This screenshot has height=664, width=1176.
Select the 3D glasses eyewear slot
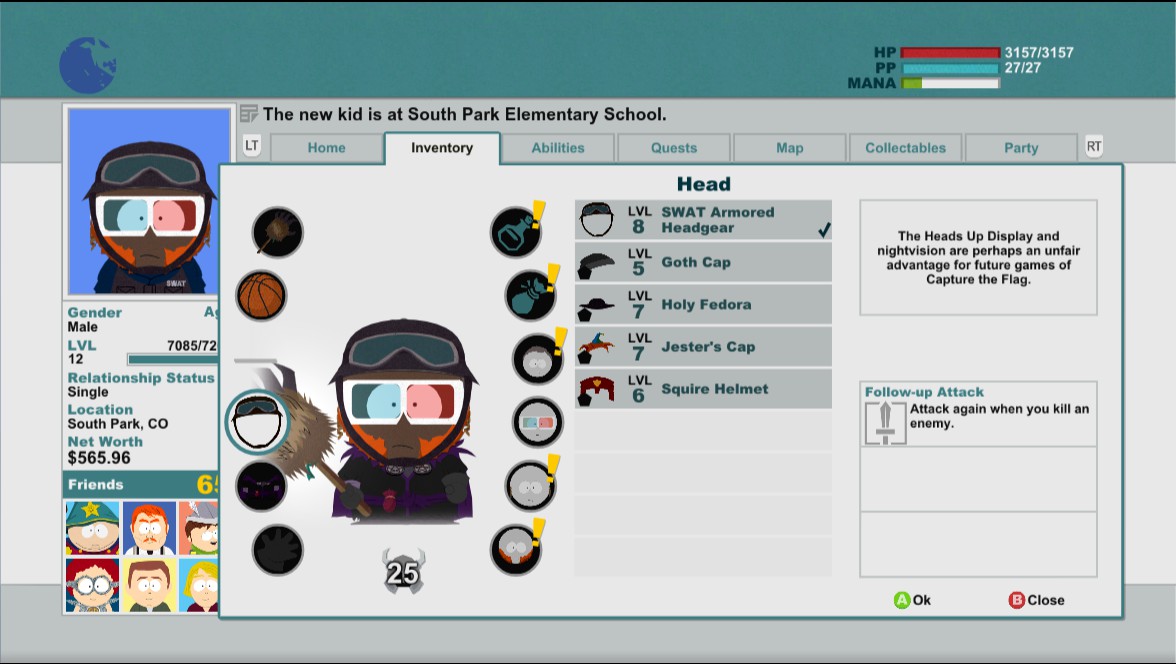[538, 422]
